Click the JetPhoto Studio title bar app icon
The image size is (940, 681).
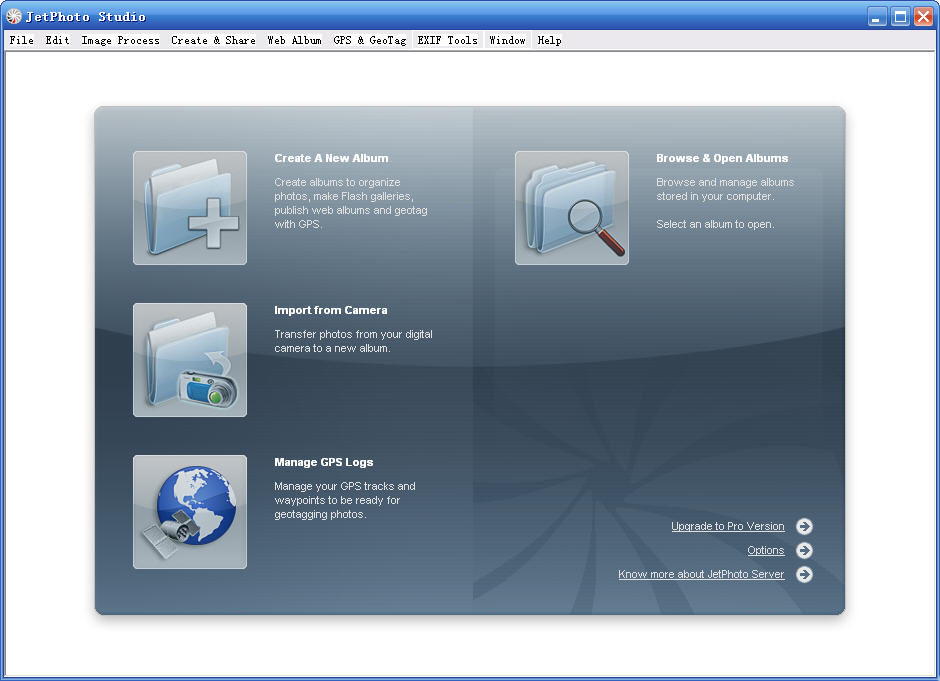14,16
